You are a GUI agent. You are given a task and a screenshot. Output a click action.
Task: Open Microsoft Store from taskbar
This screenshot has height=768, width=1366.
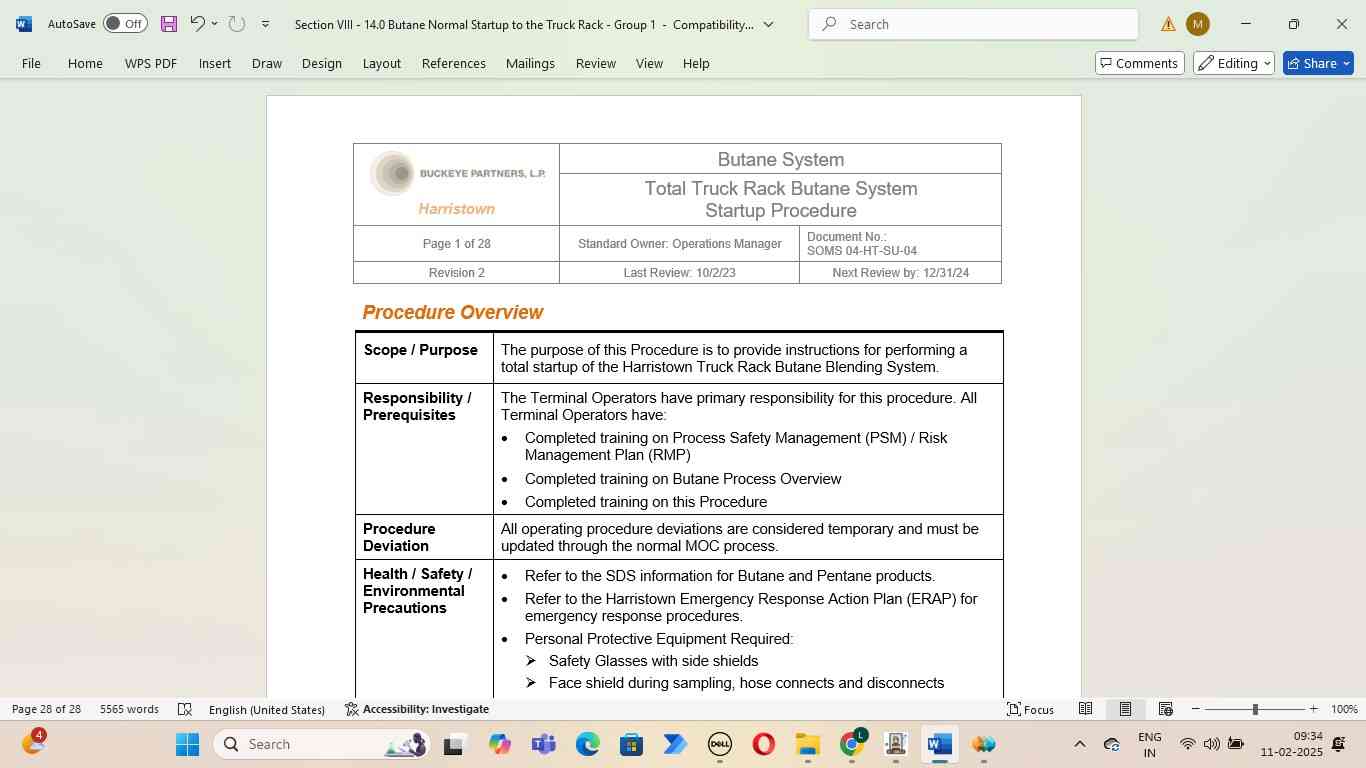click(631, 744)
